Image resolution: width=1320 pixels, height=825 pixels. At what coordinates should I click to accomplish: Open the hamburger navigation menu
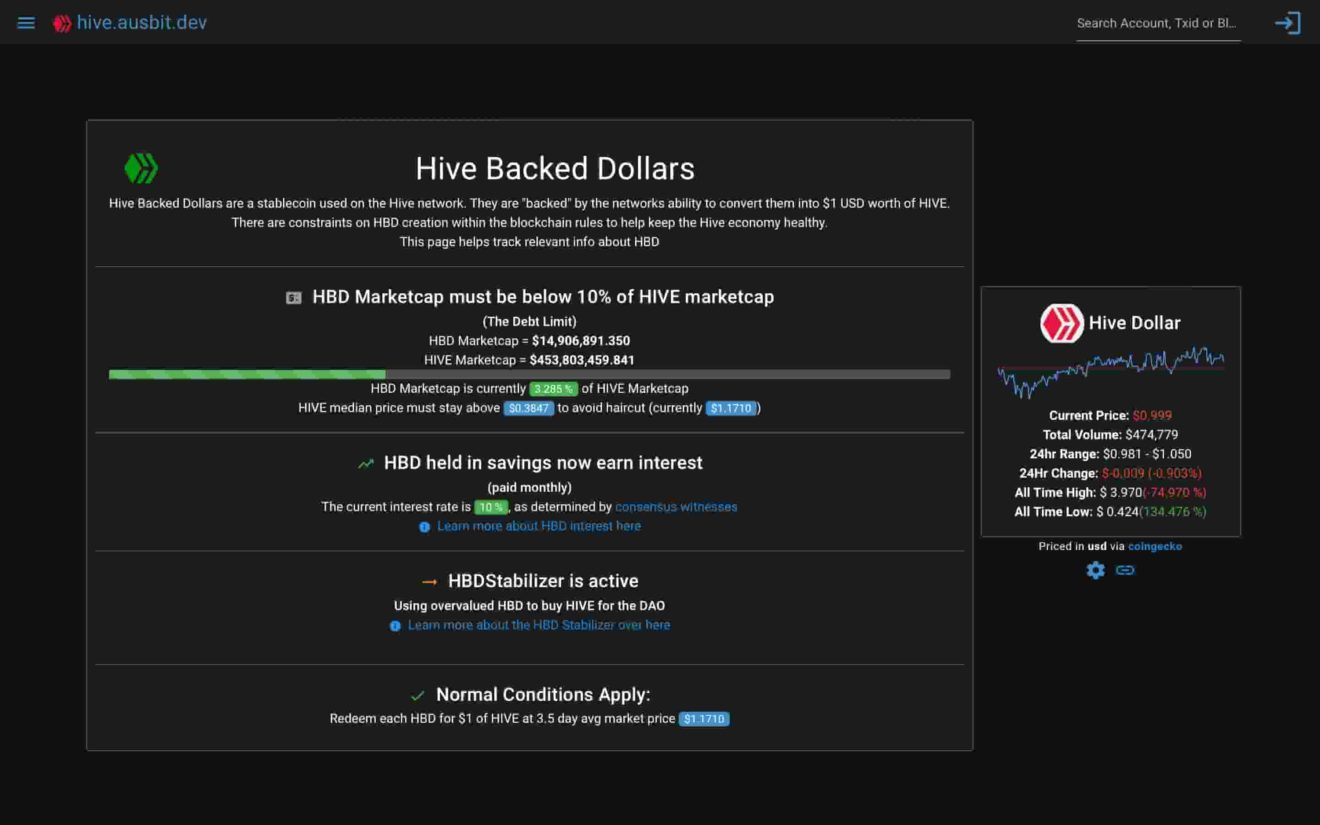[x=25, y=22]
